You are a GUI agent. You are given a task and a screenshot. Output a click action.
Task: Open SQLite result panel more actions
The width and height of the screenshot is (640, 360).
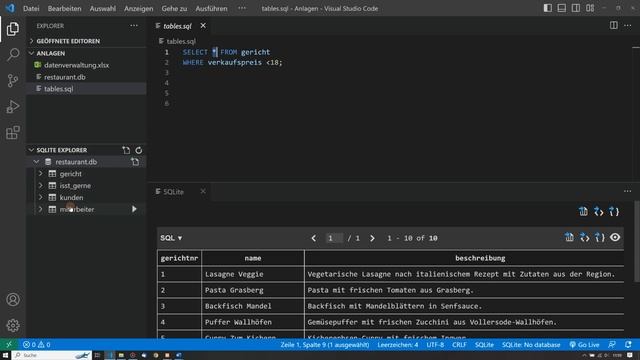point(627,191)
